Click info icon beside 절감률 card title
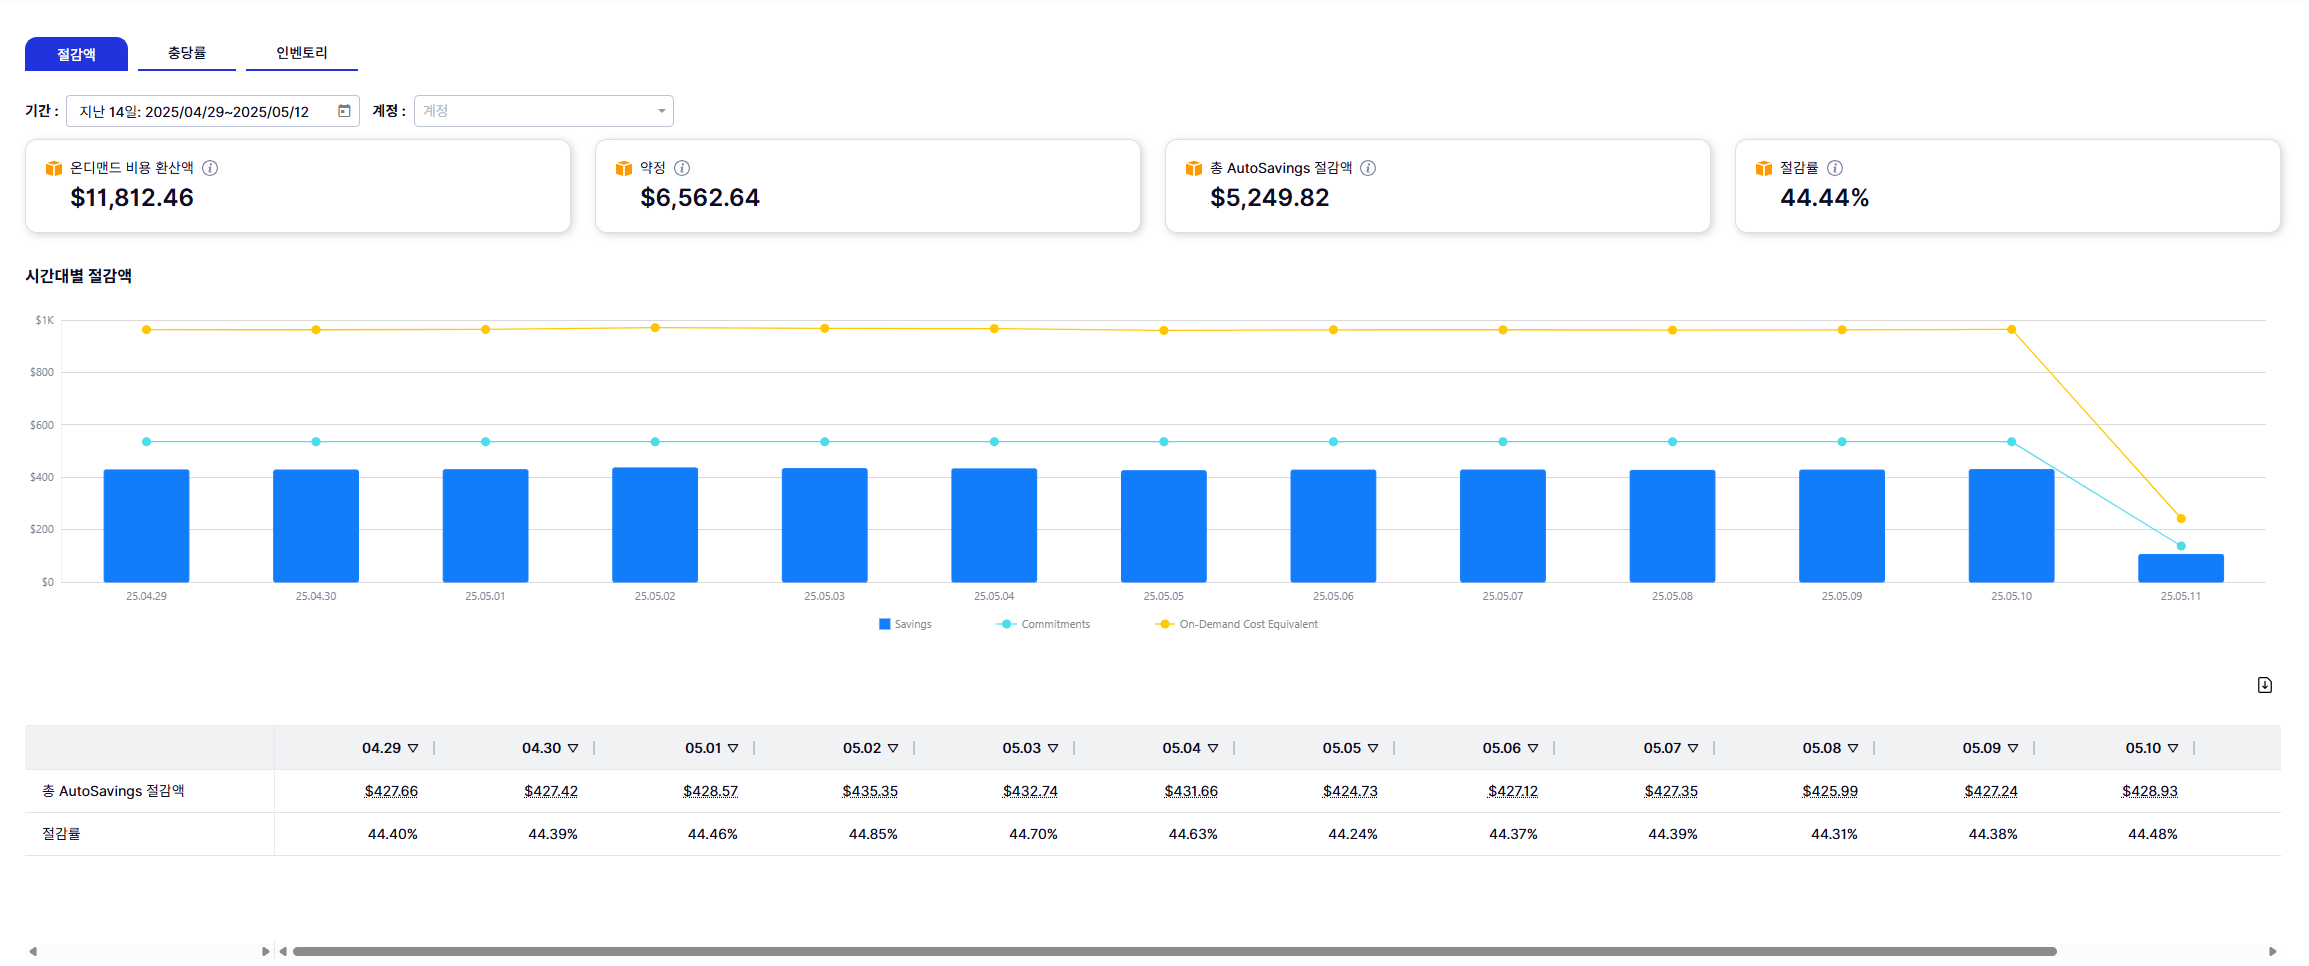The width and height of the screenshot is (2309, 966). (1835, 168)
